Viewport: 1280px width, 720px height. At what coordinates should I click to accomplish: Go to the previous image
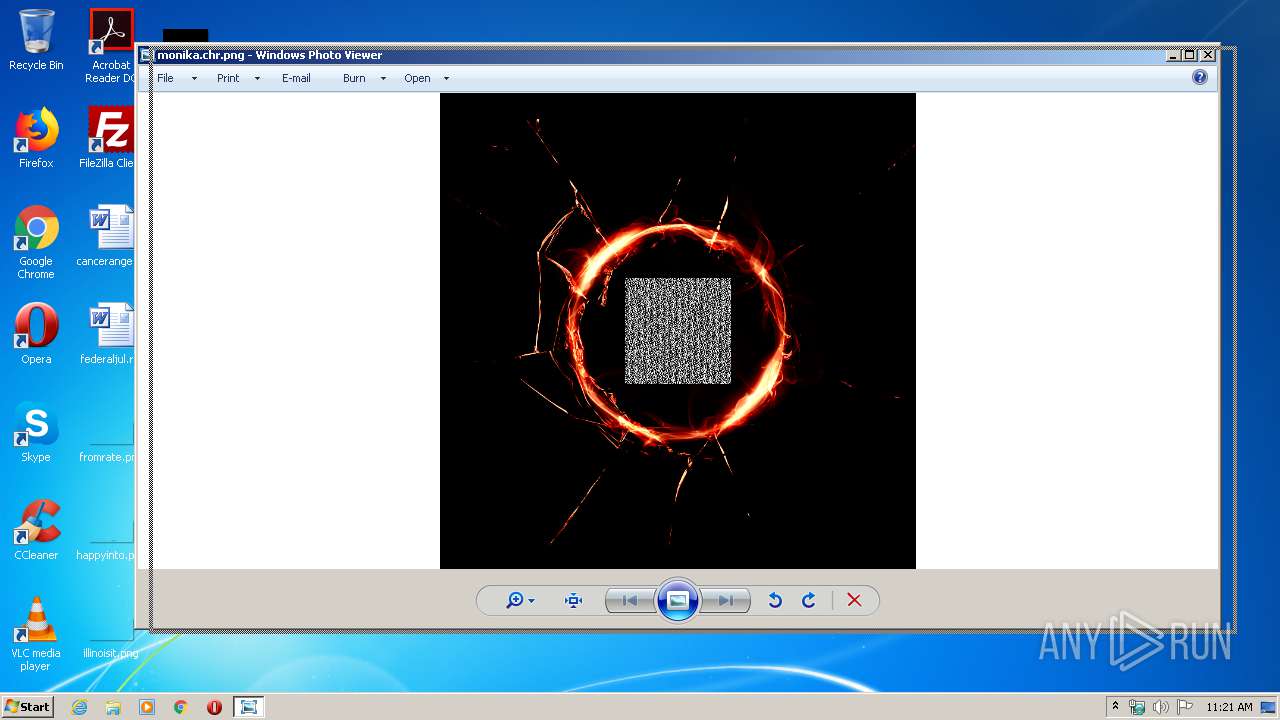630,600
